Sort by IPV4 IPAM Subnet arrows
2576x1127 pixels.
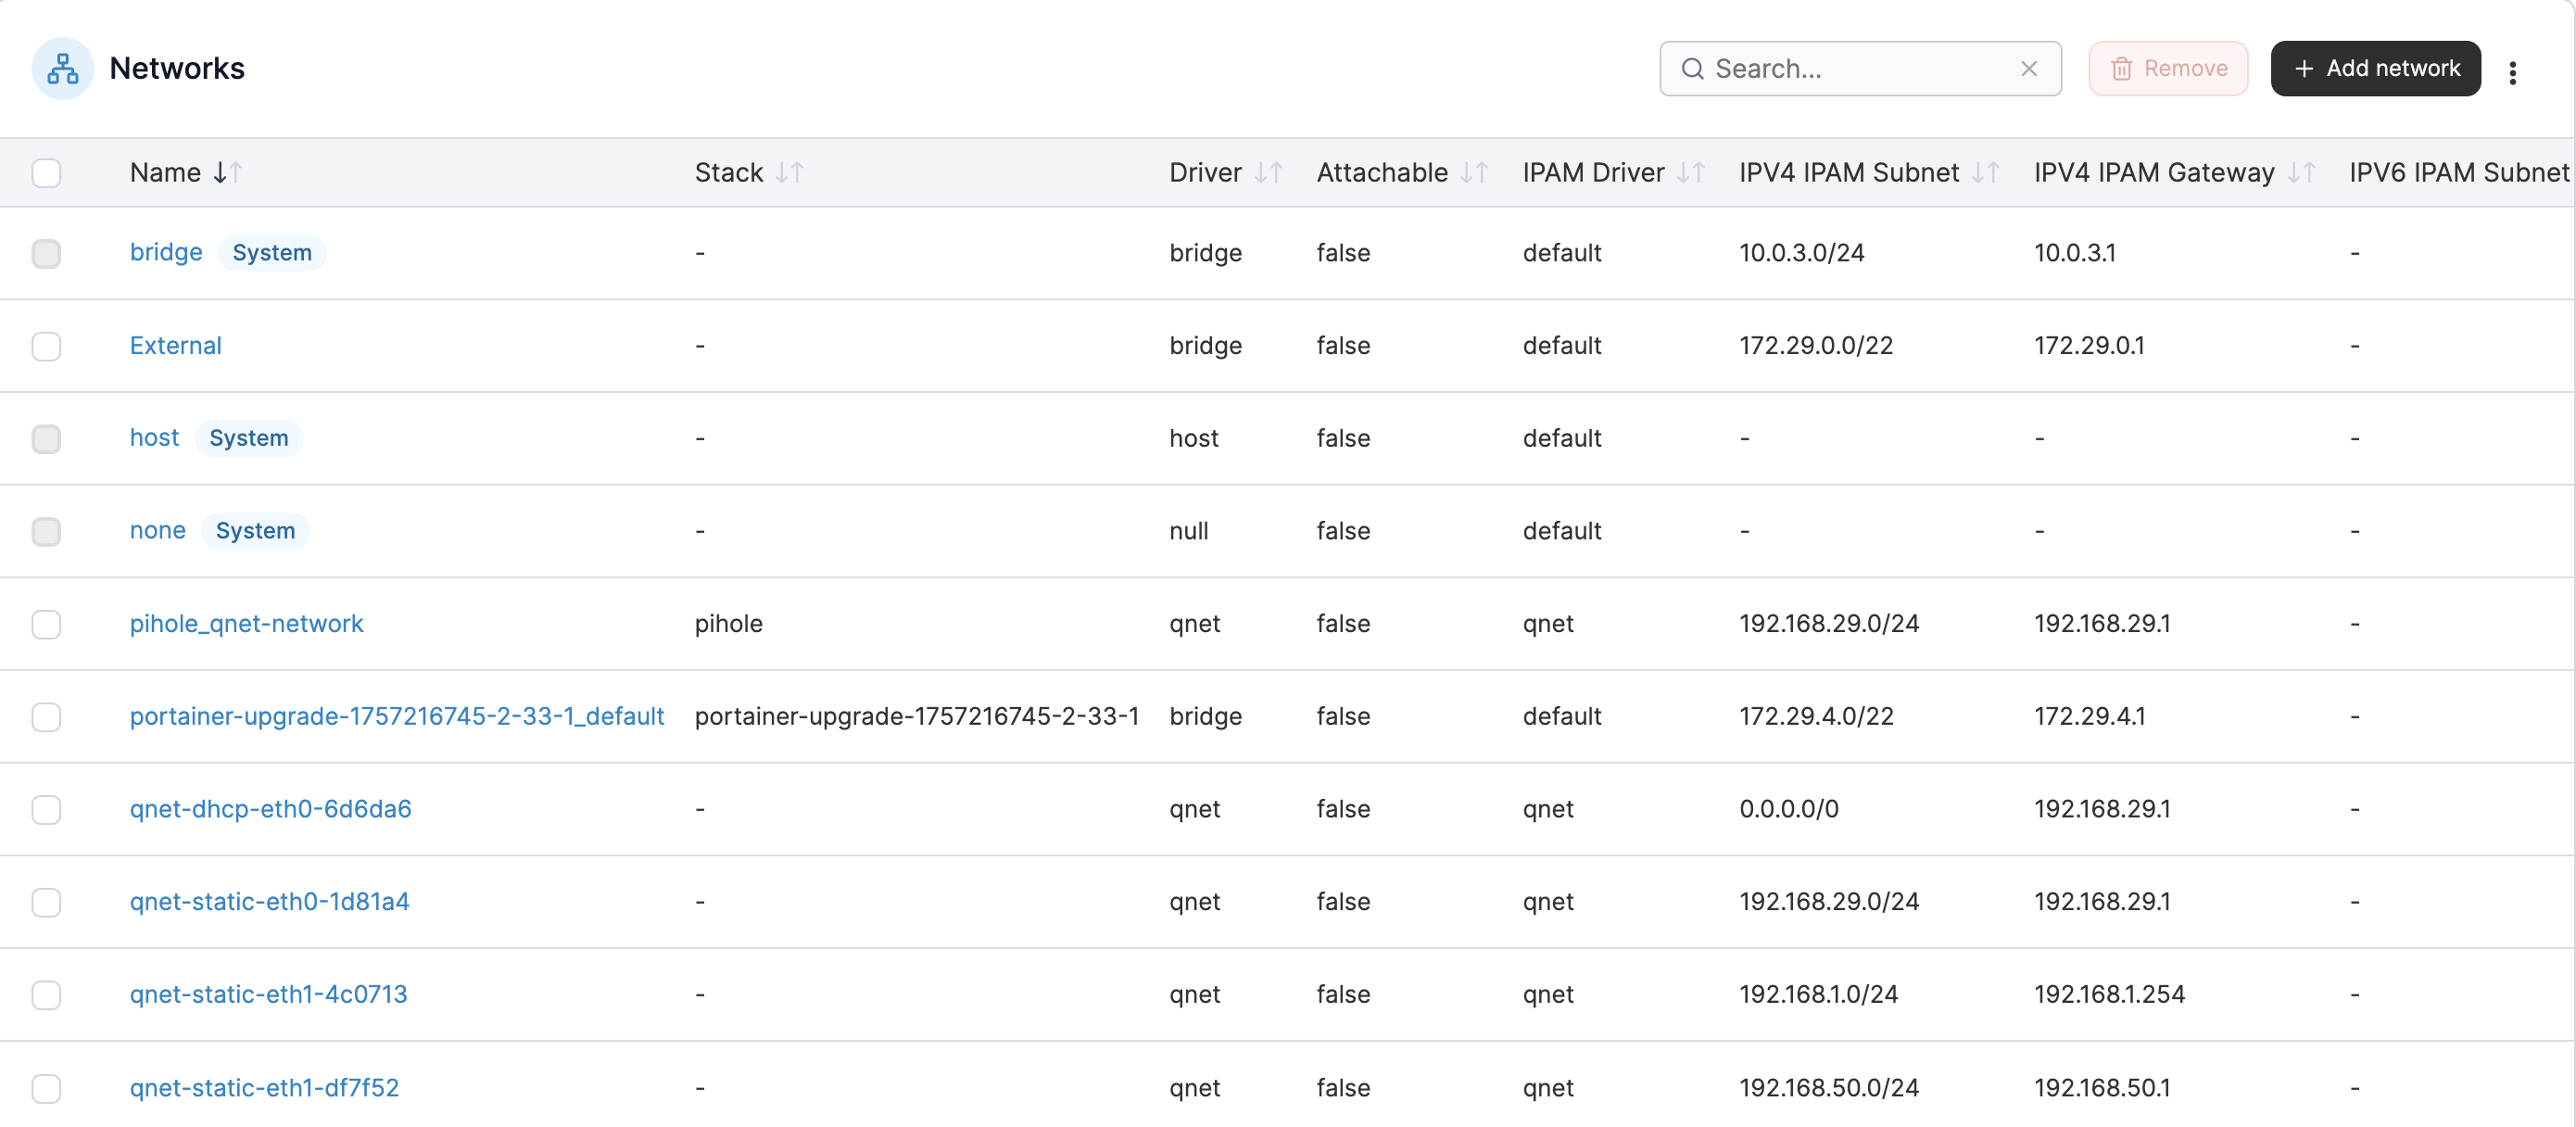(x=1985, y=173)
